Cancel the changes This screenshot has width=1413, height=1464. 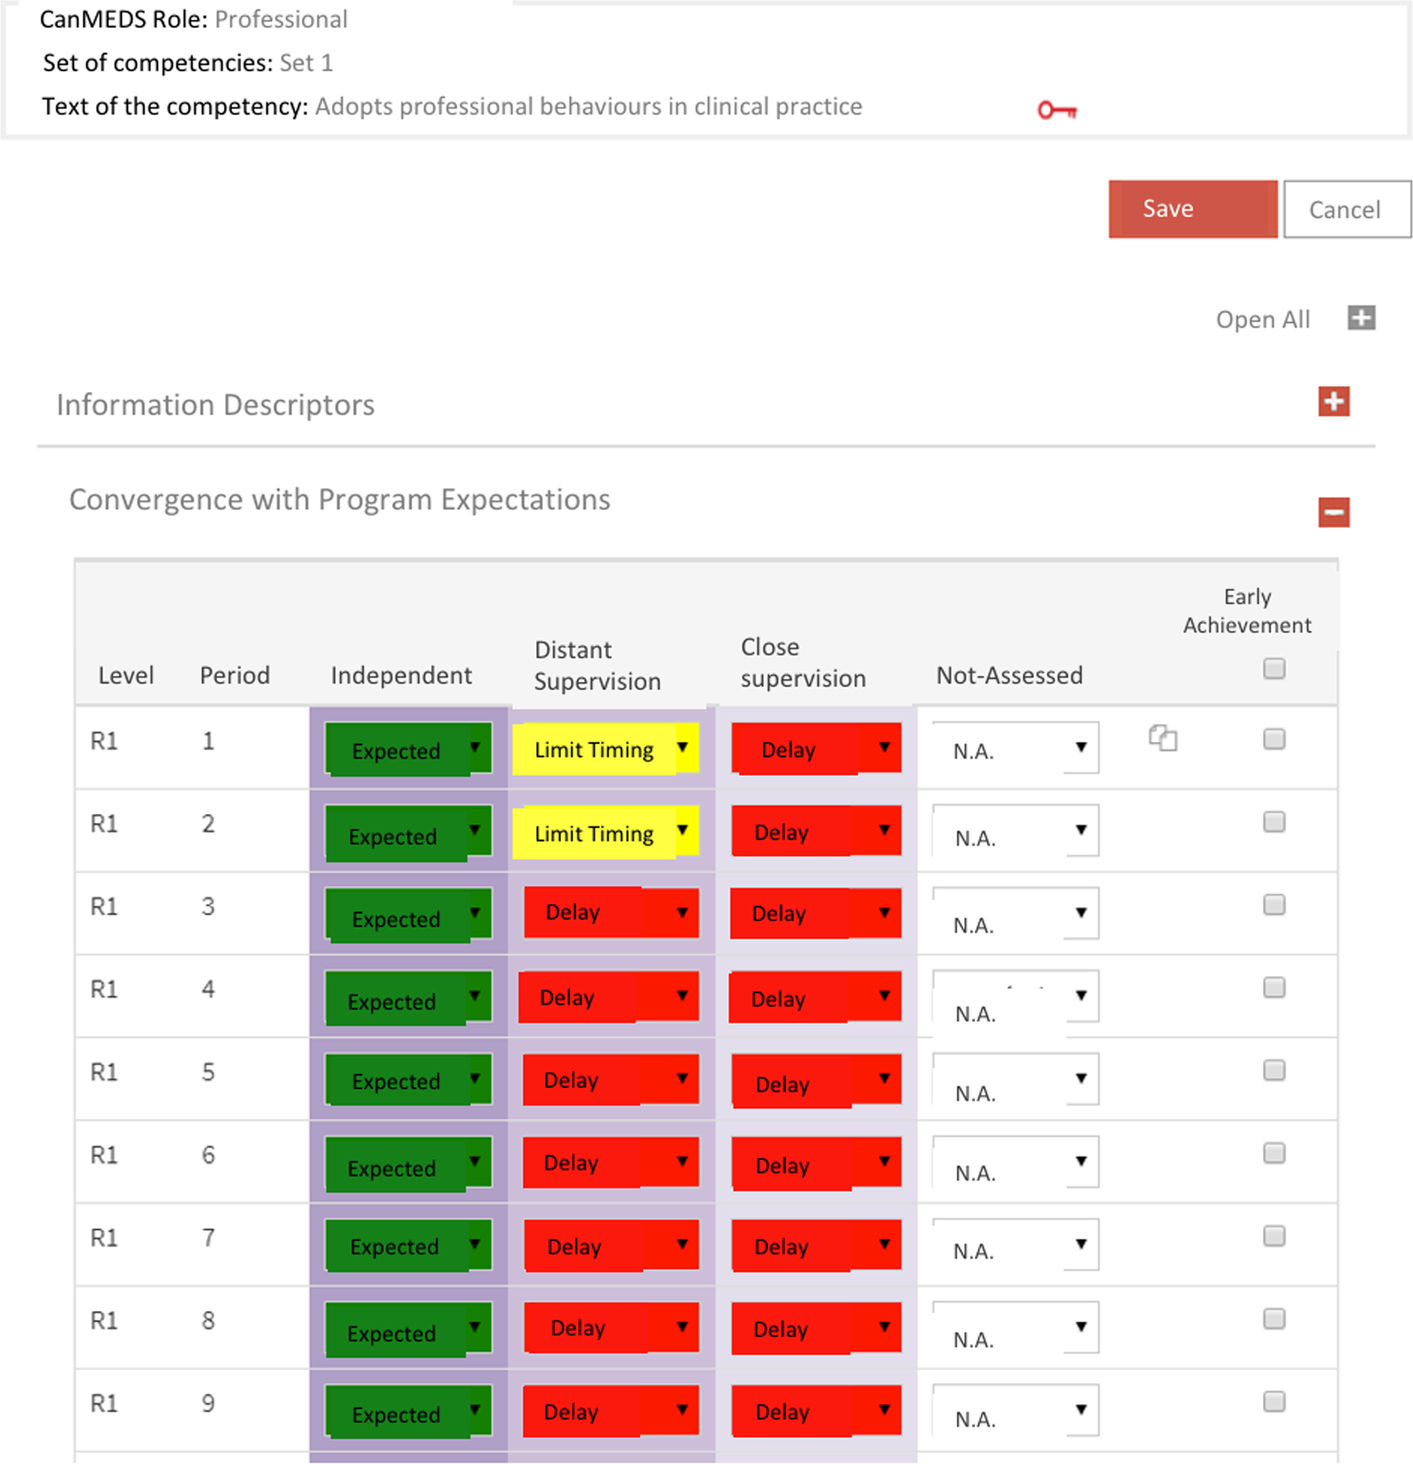[x=1347, y=209]
